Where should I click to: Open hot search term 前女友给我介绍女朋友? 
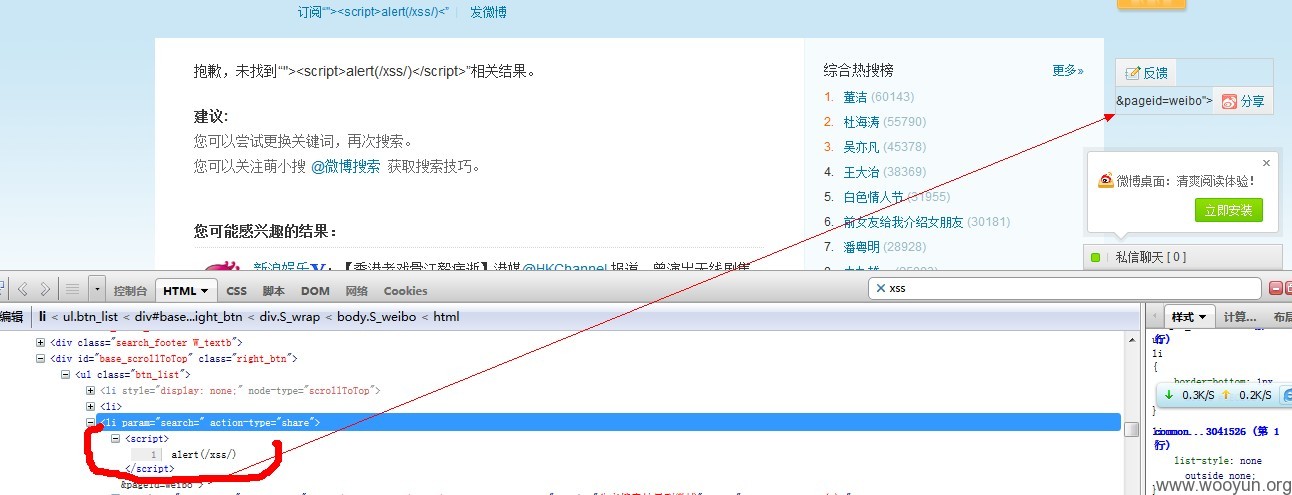point(904,222)
